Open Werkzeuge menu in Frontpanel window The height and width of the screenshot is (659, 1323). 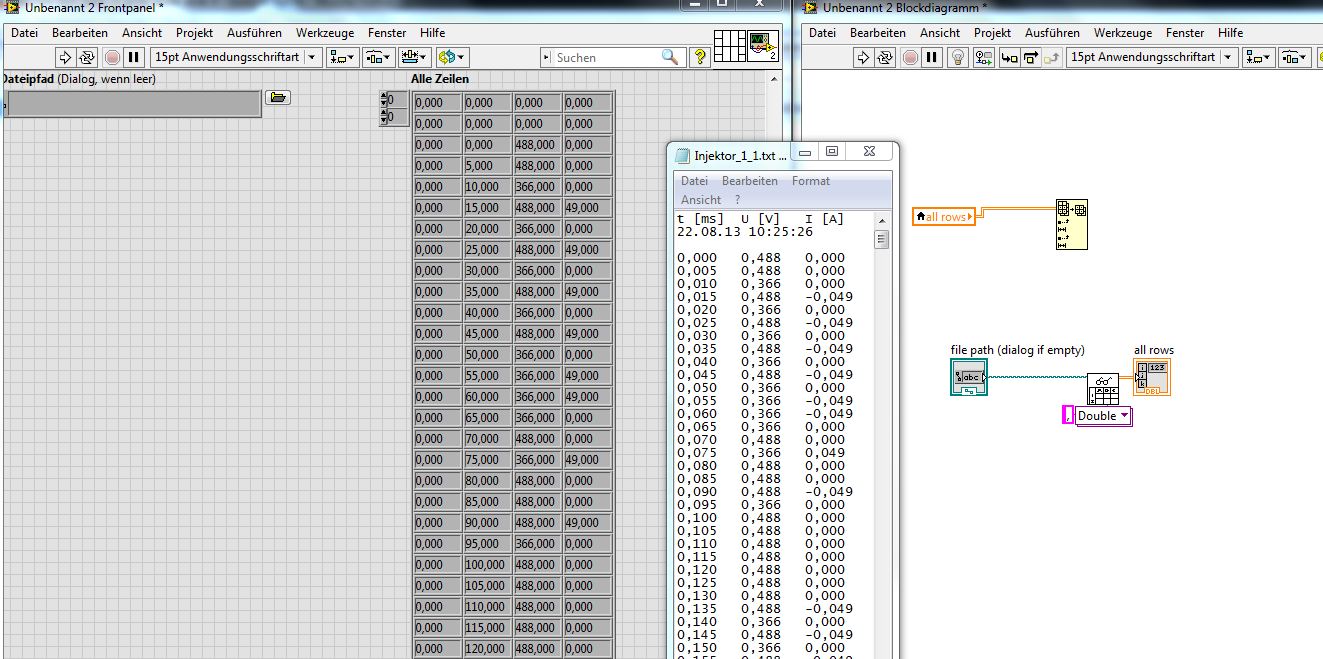coord(325,33)
